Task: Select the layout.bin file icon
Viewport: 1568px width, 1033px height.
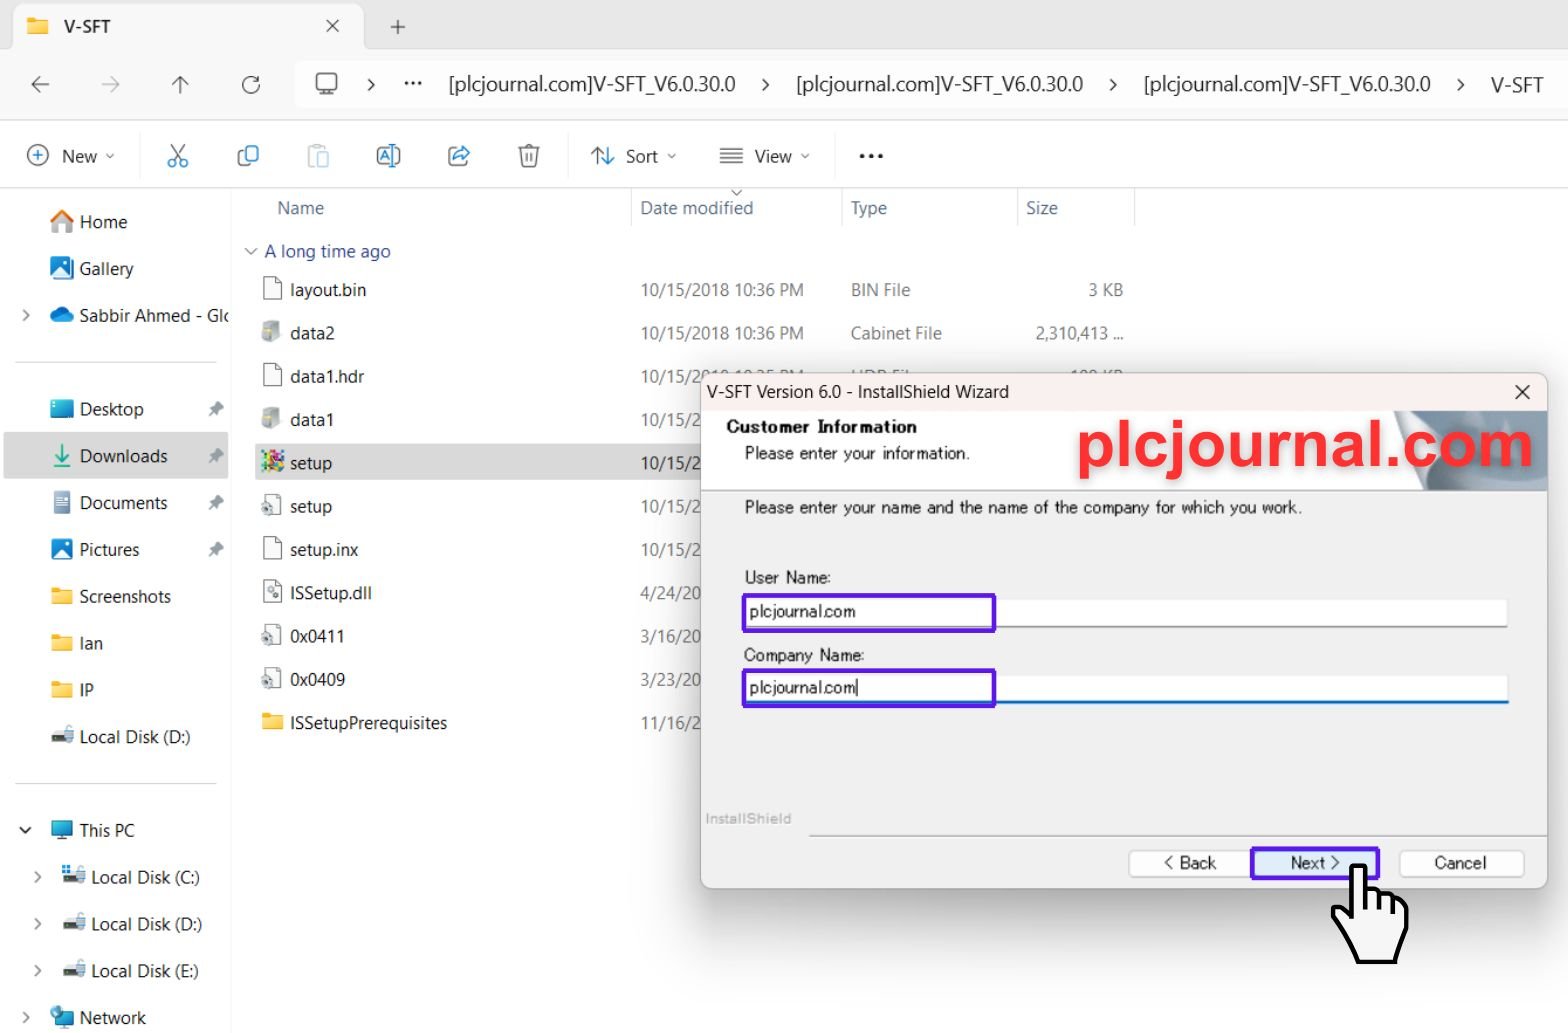Action: point(272,289)
